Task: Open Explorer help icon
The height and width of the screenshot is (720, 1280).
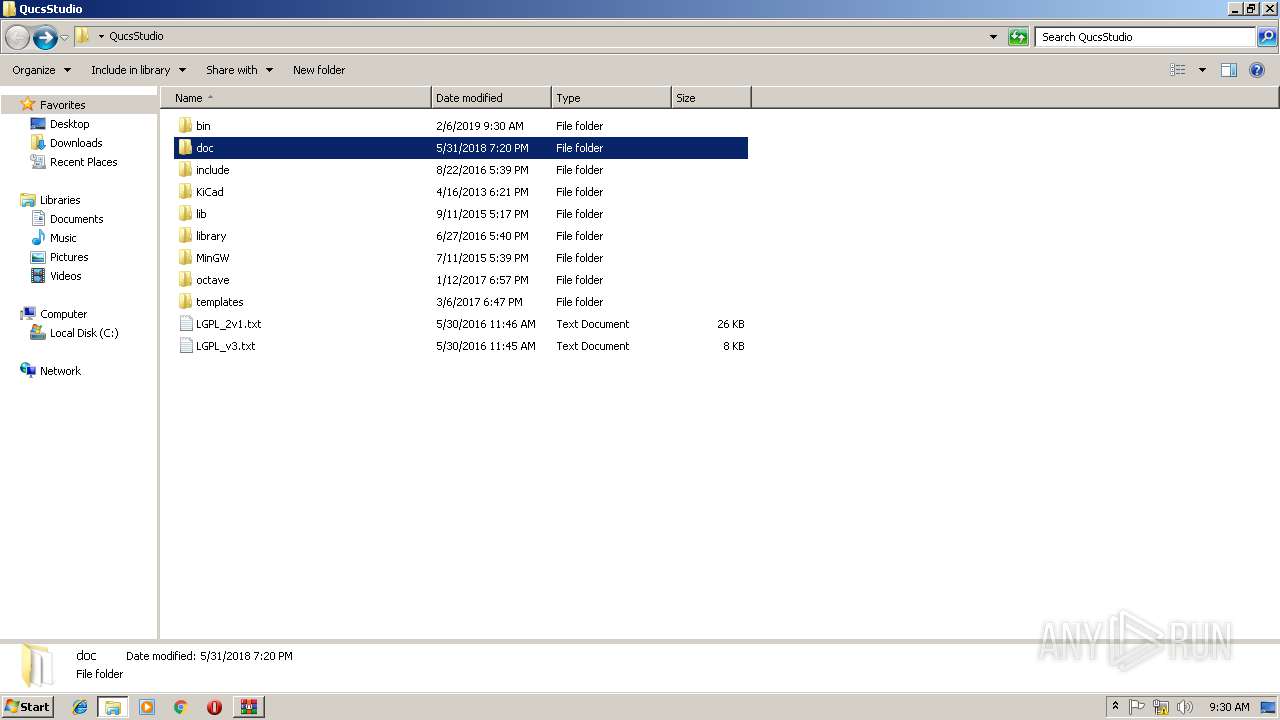Action: coord(1257,70)
